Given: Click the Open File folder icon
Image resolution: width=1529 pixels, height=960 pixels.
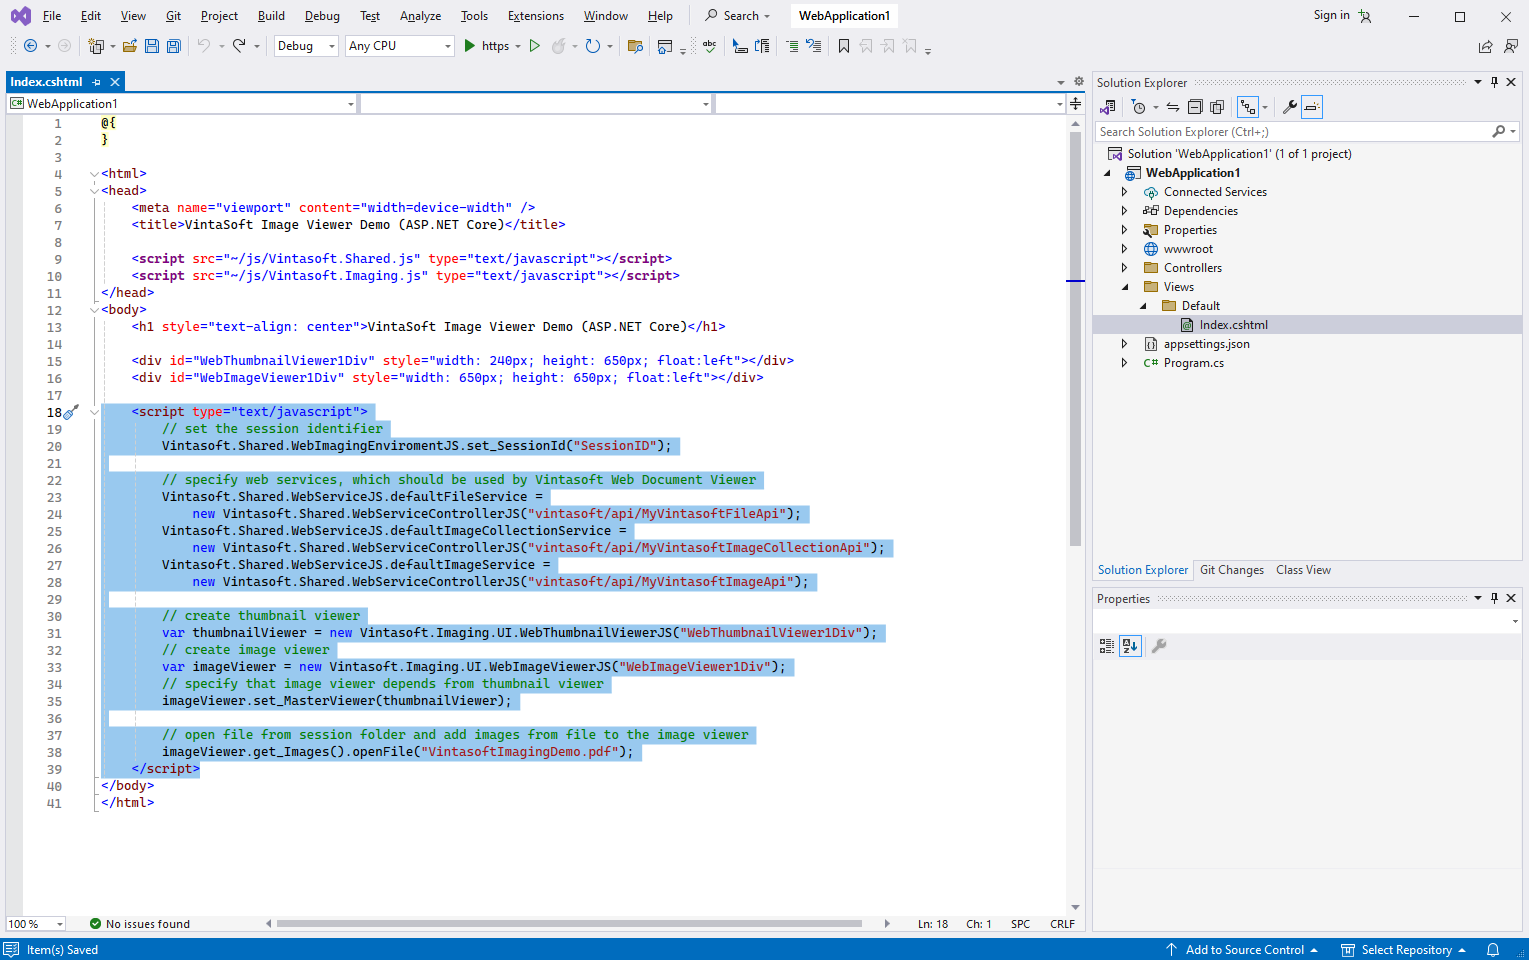Looking at the screenshot, I should tap(130, 46).
